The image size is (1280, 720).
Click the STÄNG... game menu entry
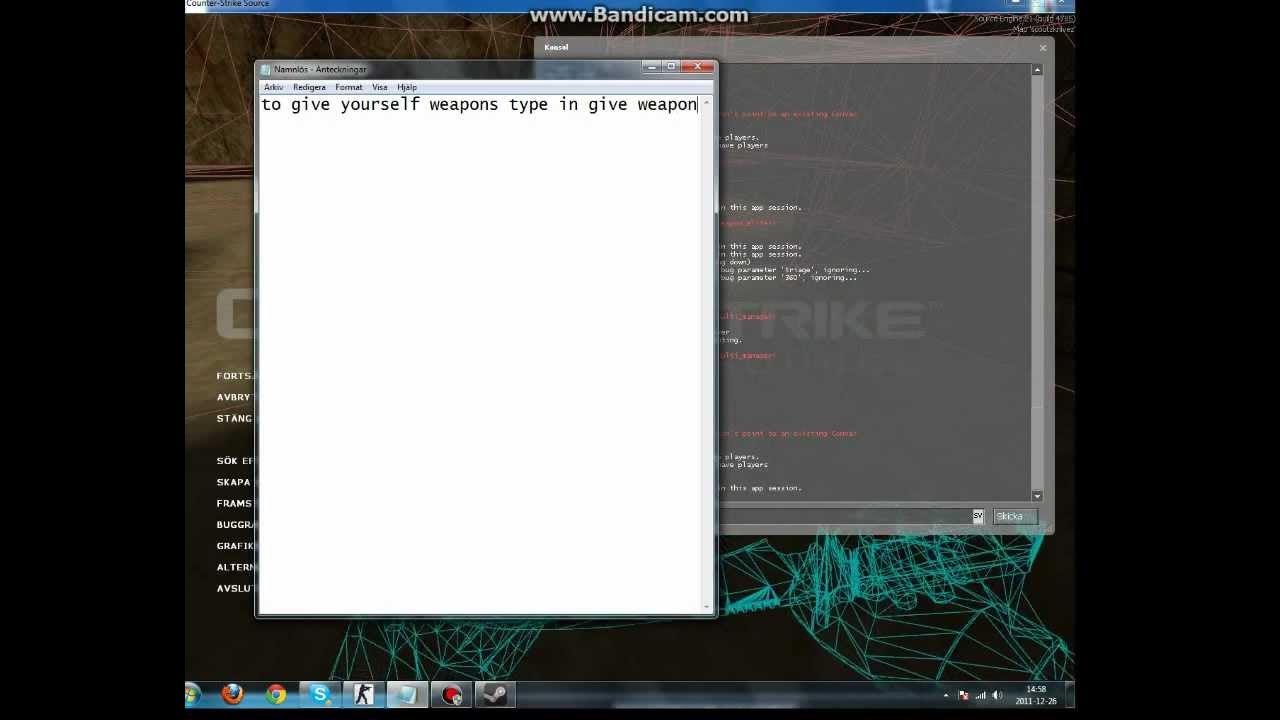(236, 418)
